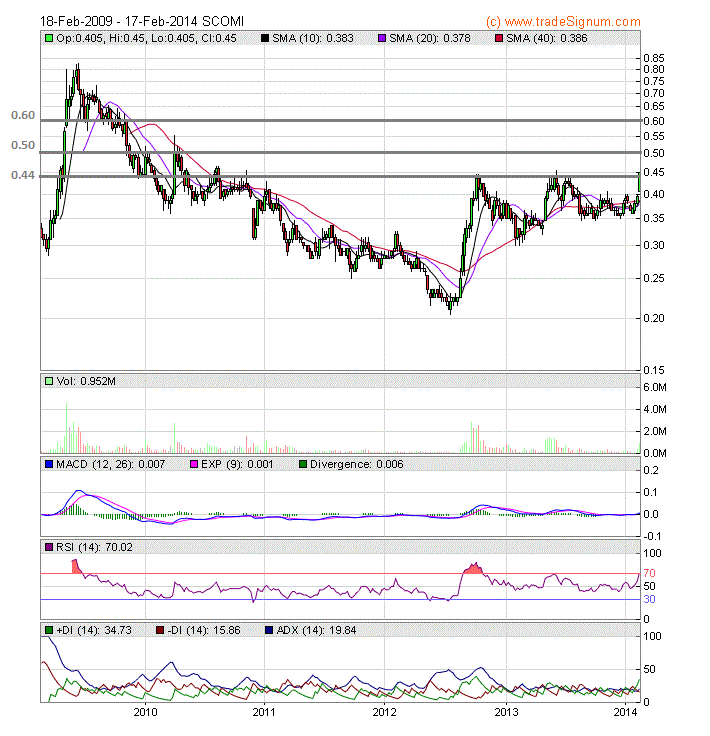This screenshot has height=736, width=710.
Task: Click the green +DI (14) legend swatch
Action: click(49, 630)
